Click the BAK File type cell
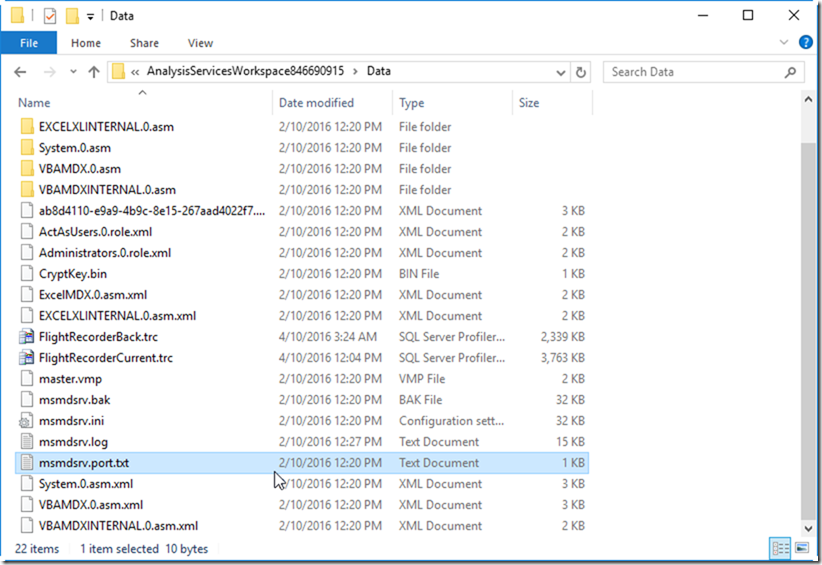 click(x=420, y=399)
